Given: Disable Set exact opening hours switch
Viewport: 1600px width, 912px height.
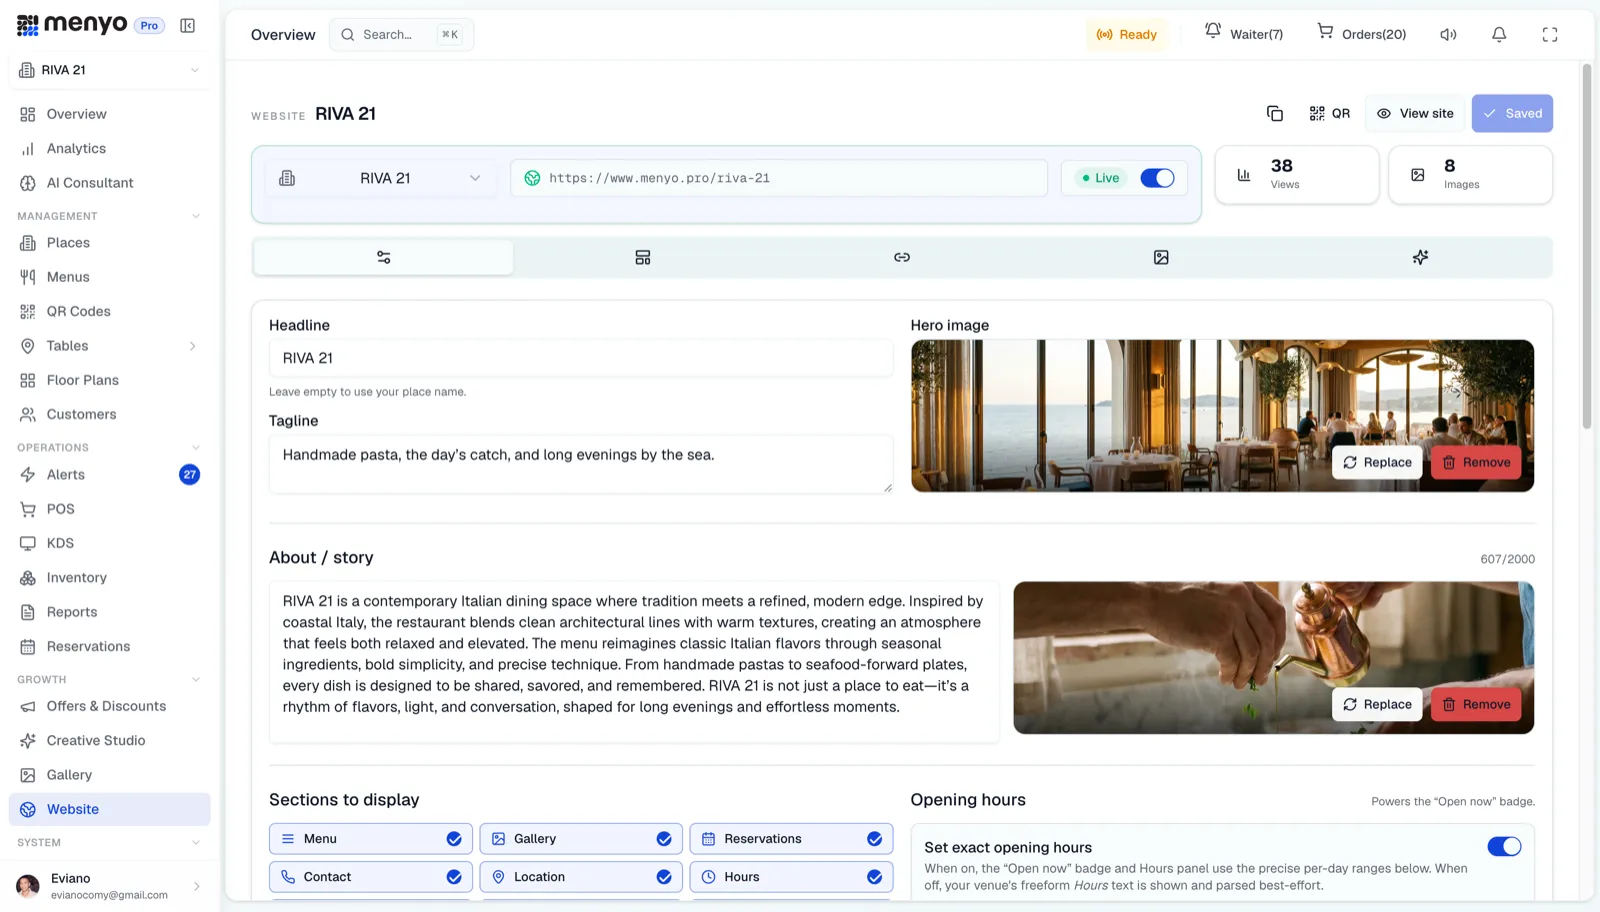Looking at the screenshot, I should coord(1504,847).
